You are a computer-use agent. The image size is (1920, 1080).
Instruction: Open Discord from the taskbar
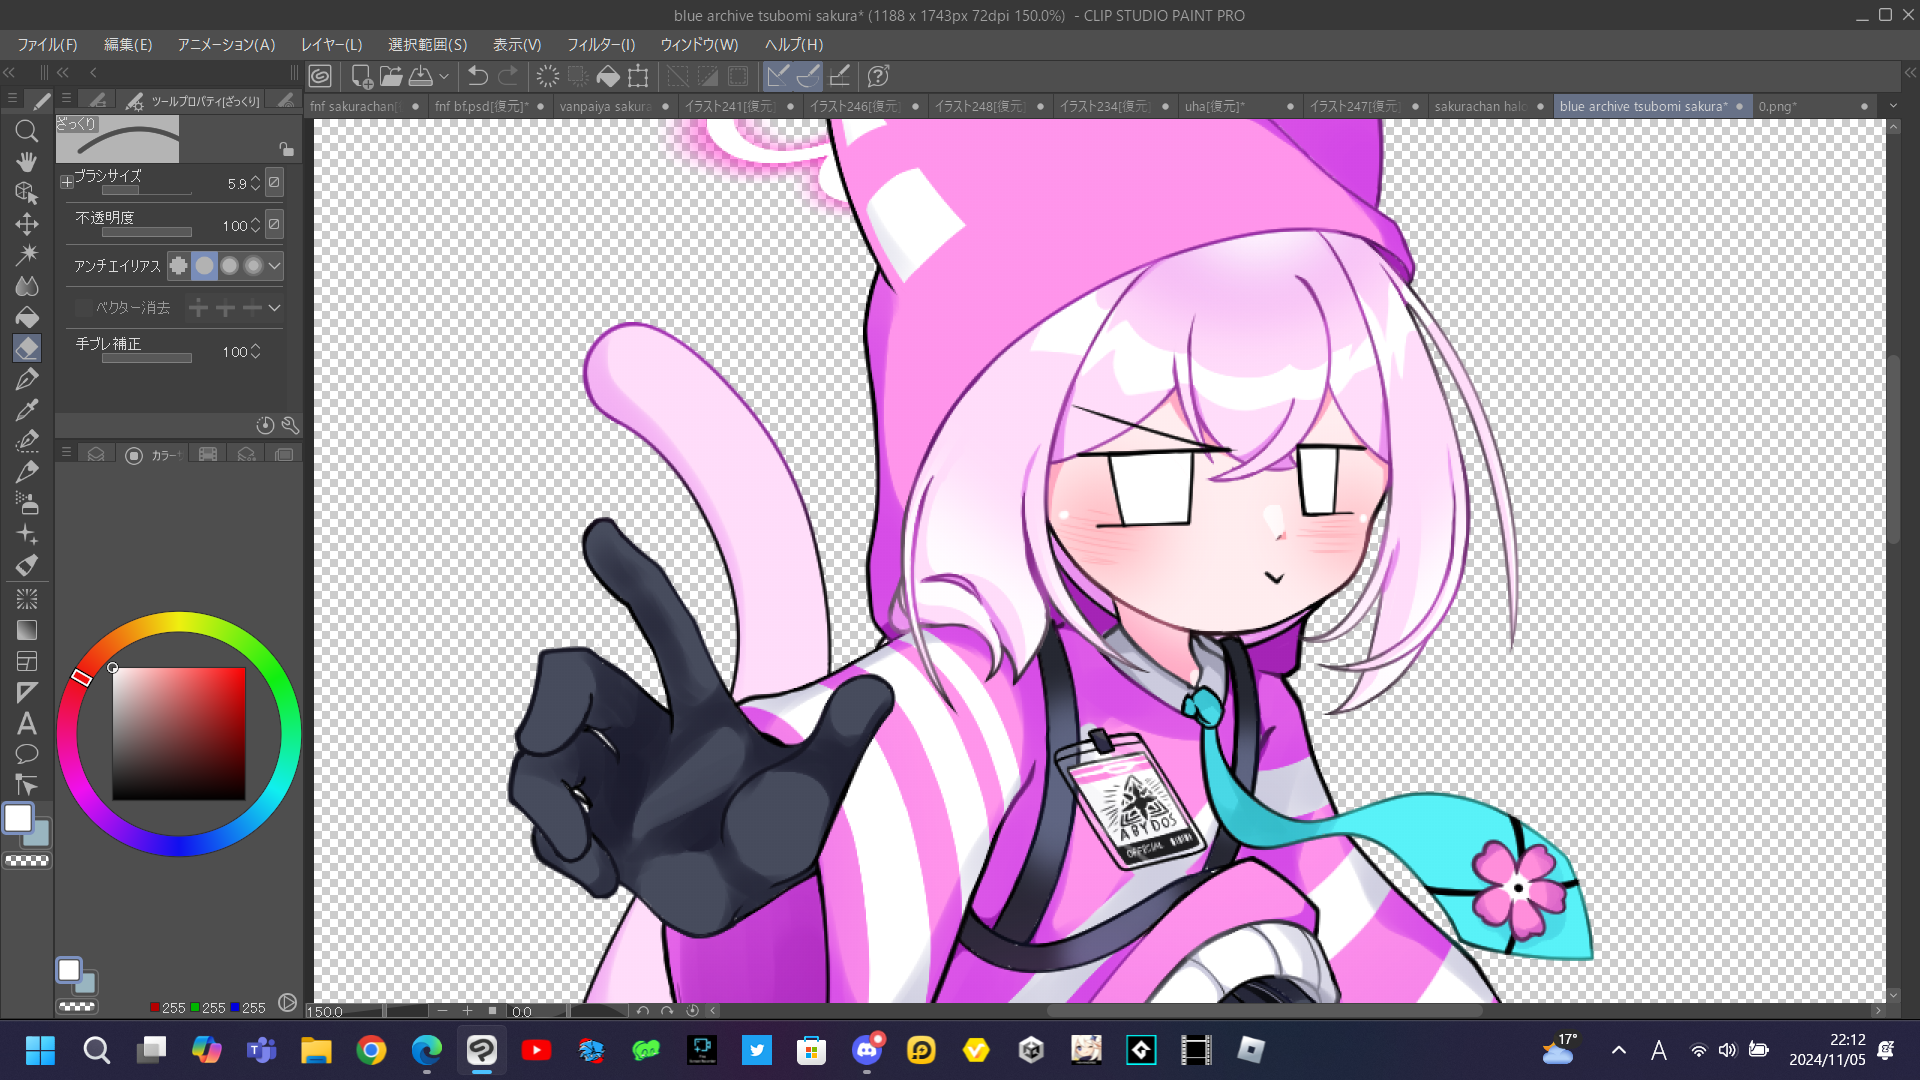pyautogui.click(x=866, y=1050)
